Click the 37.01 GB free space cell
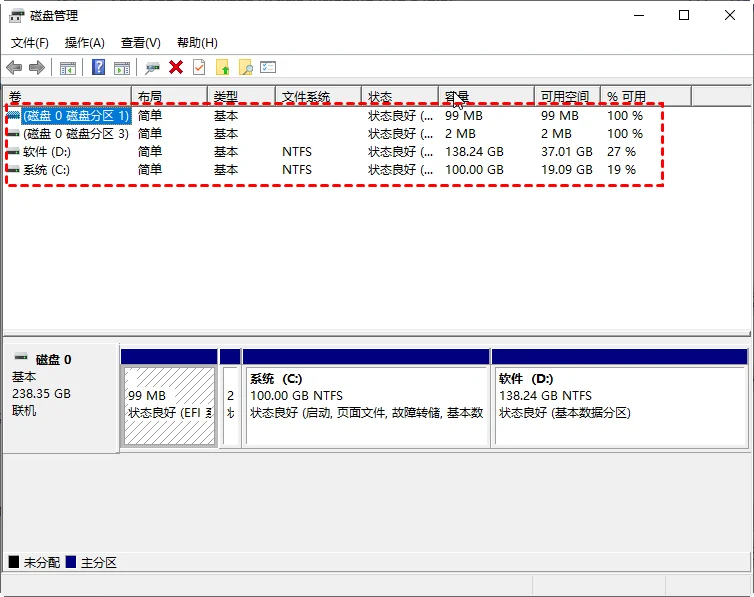The height and width of the screenshot is (597, 754). click(566, 152)
